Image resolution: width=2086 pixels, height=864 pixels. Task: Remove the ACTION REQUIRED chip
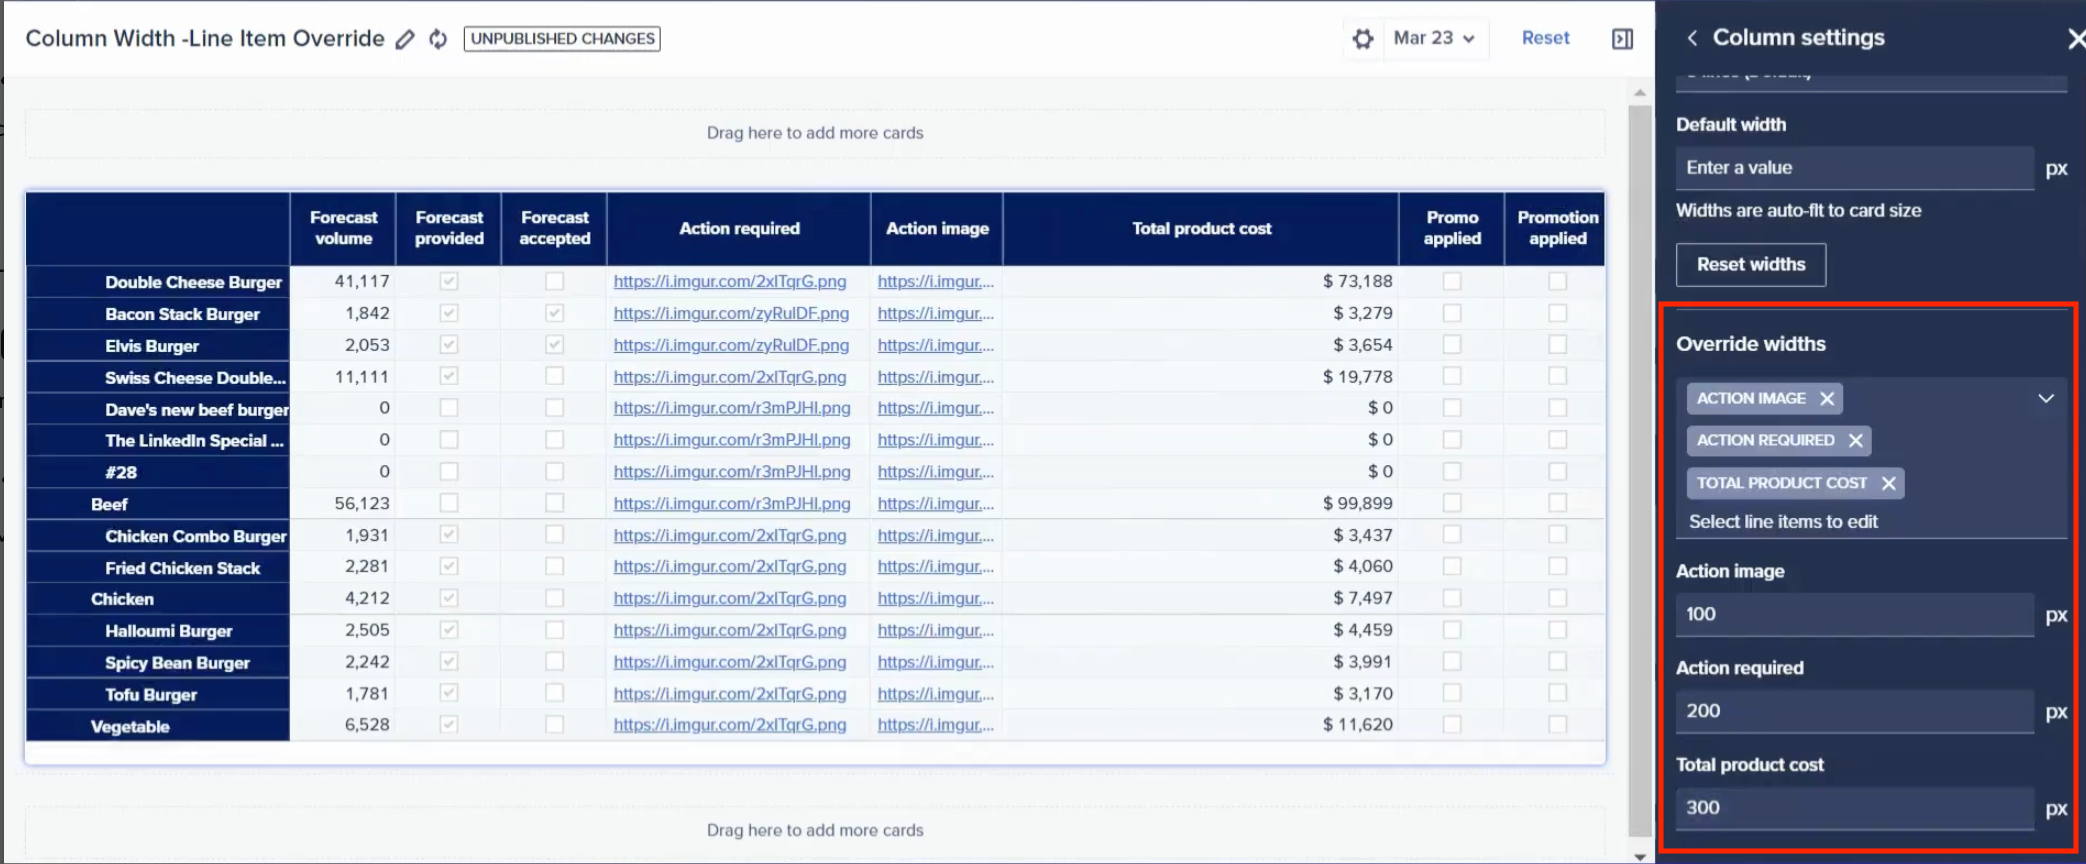(x=1856, y=440)
